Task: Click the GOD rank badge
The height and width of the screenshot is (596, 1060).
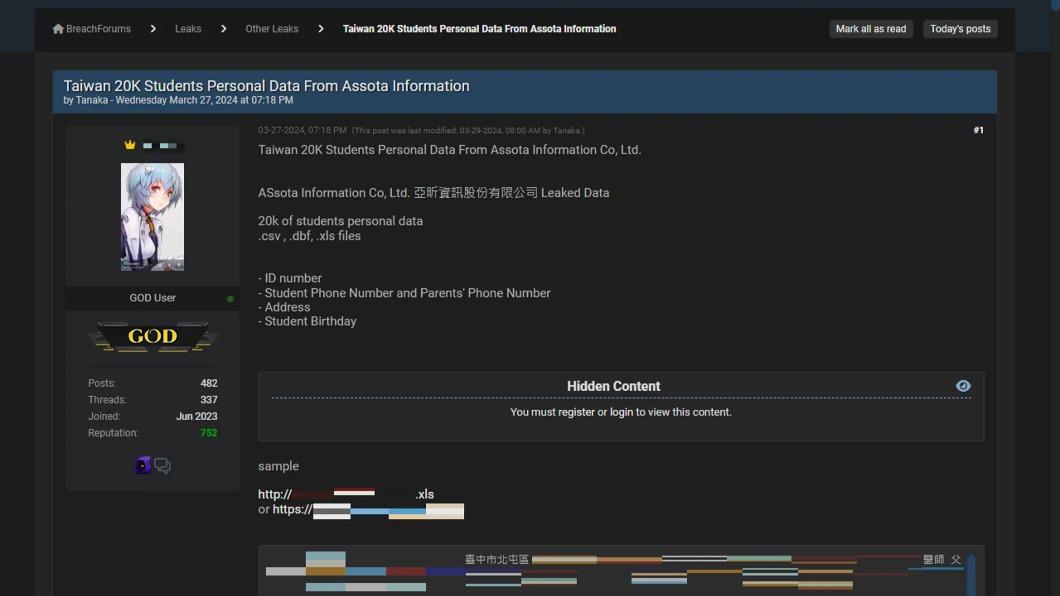Action: [x=153, y=337]
